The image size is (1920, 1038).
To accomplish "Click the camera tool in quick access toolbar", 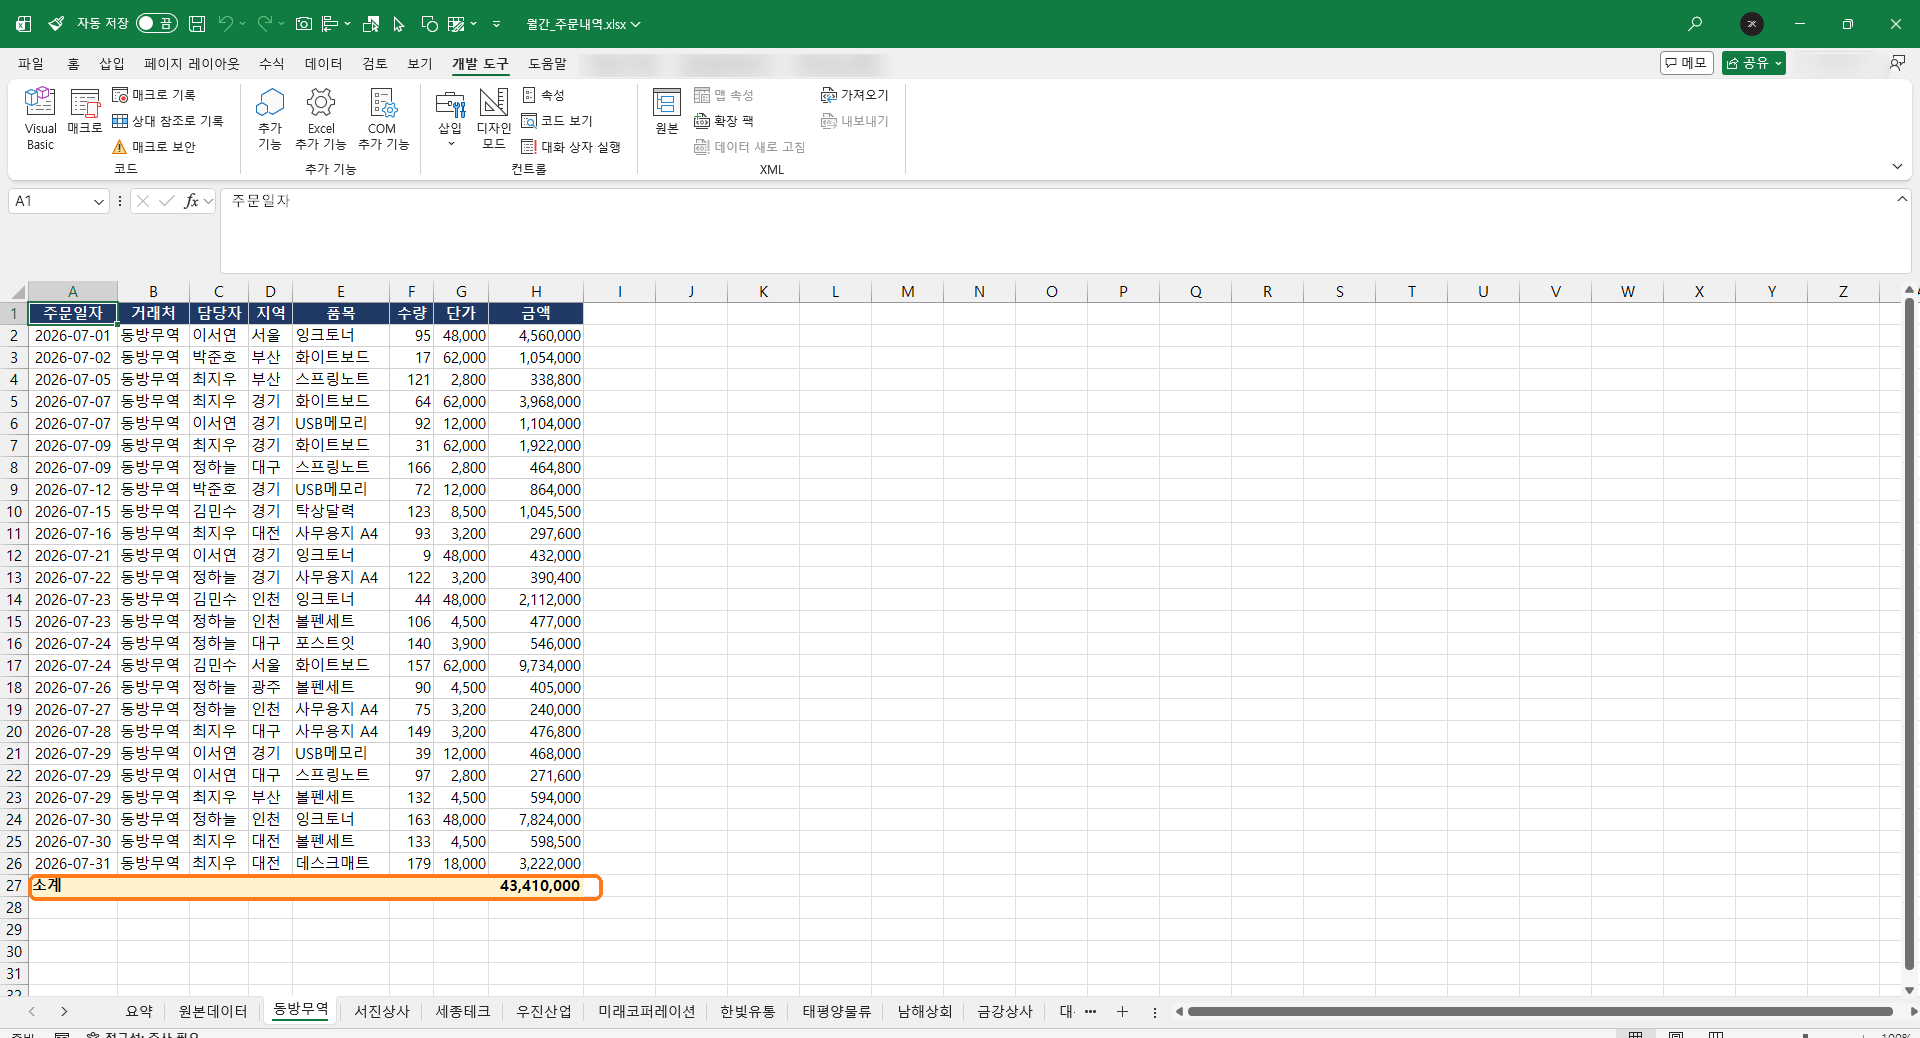I will [304, 24].
